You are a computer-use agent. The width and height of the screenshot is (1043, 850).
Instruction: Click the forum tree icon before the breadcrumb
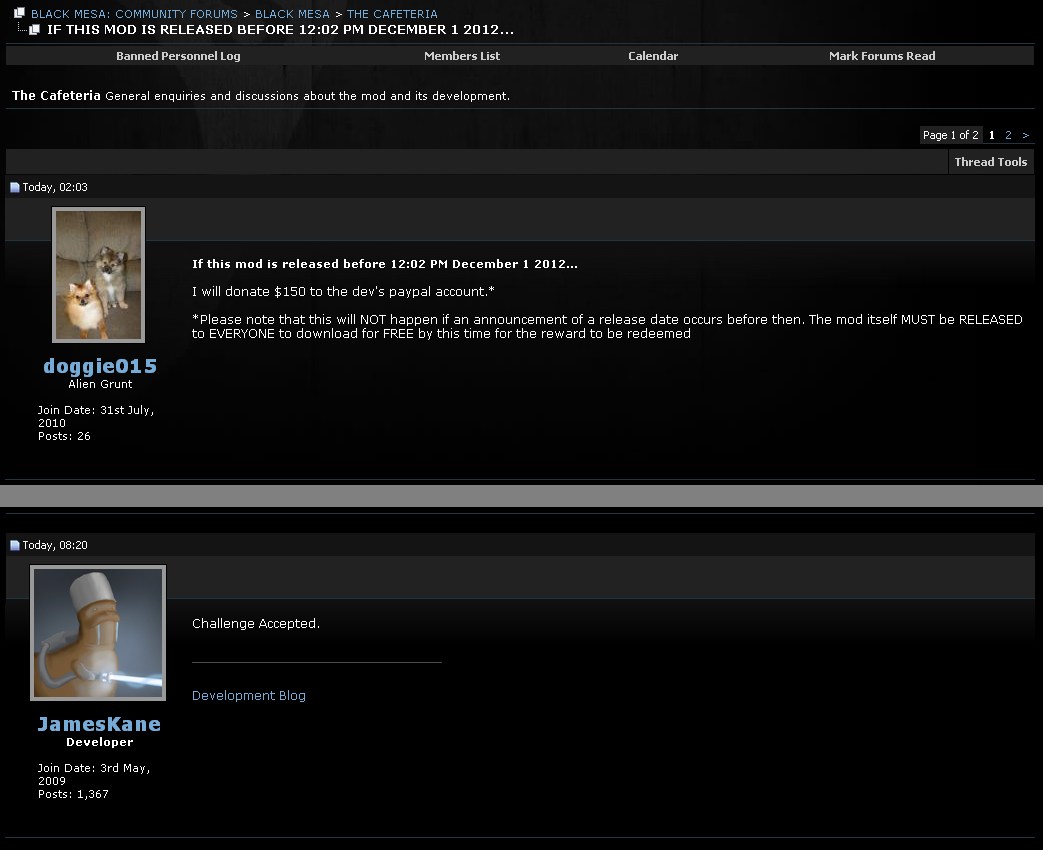pyautogui.click(x=19, y=13)
